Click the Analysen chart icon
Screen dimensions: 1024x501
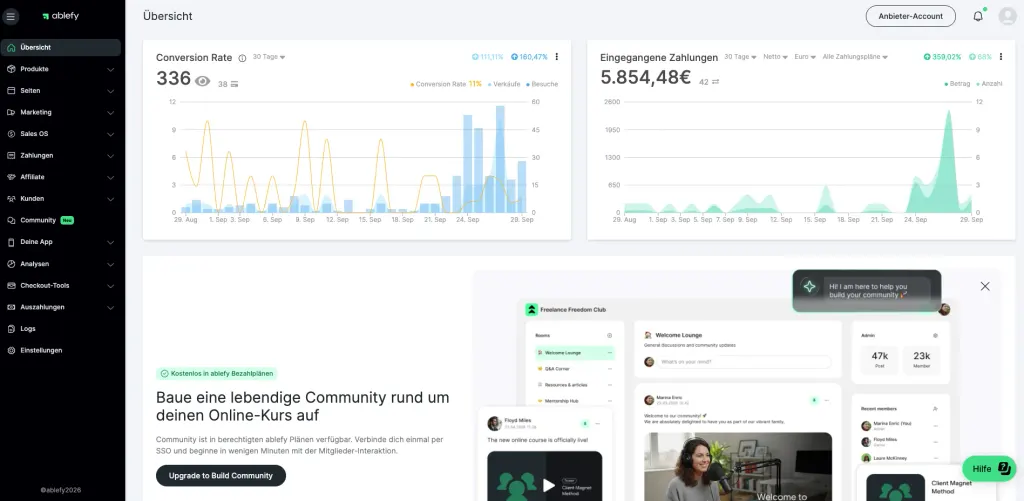tap(11, 264)
